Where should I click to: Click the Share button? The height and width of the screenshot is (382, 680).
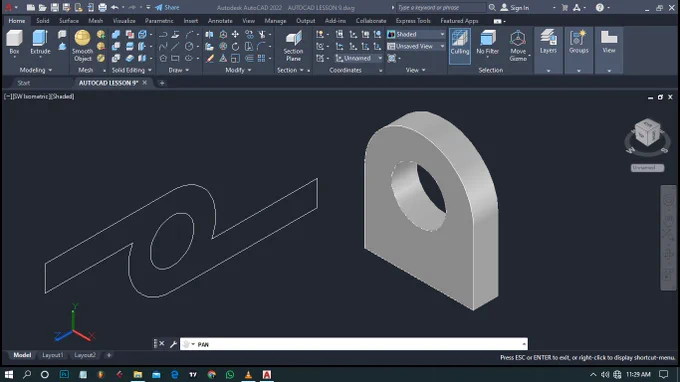[167, 7]
